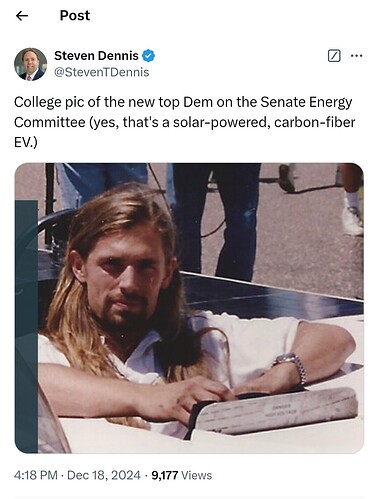Click the 9,177 view count number
Screen dimensions: 378x499
click(165, 475)
